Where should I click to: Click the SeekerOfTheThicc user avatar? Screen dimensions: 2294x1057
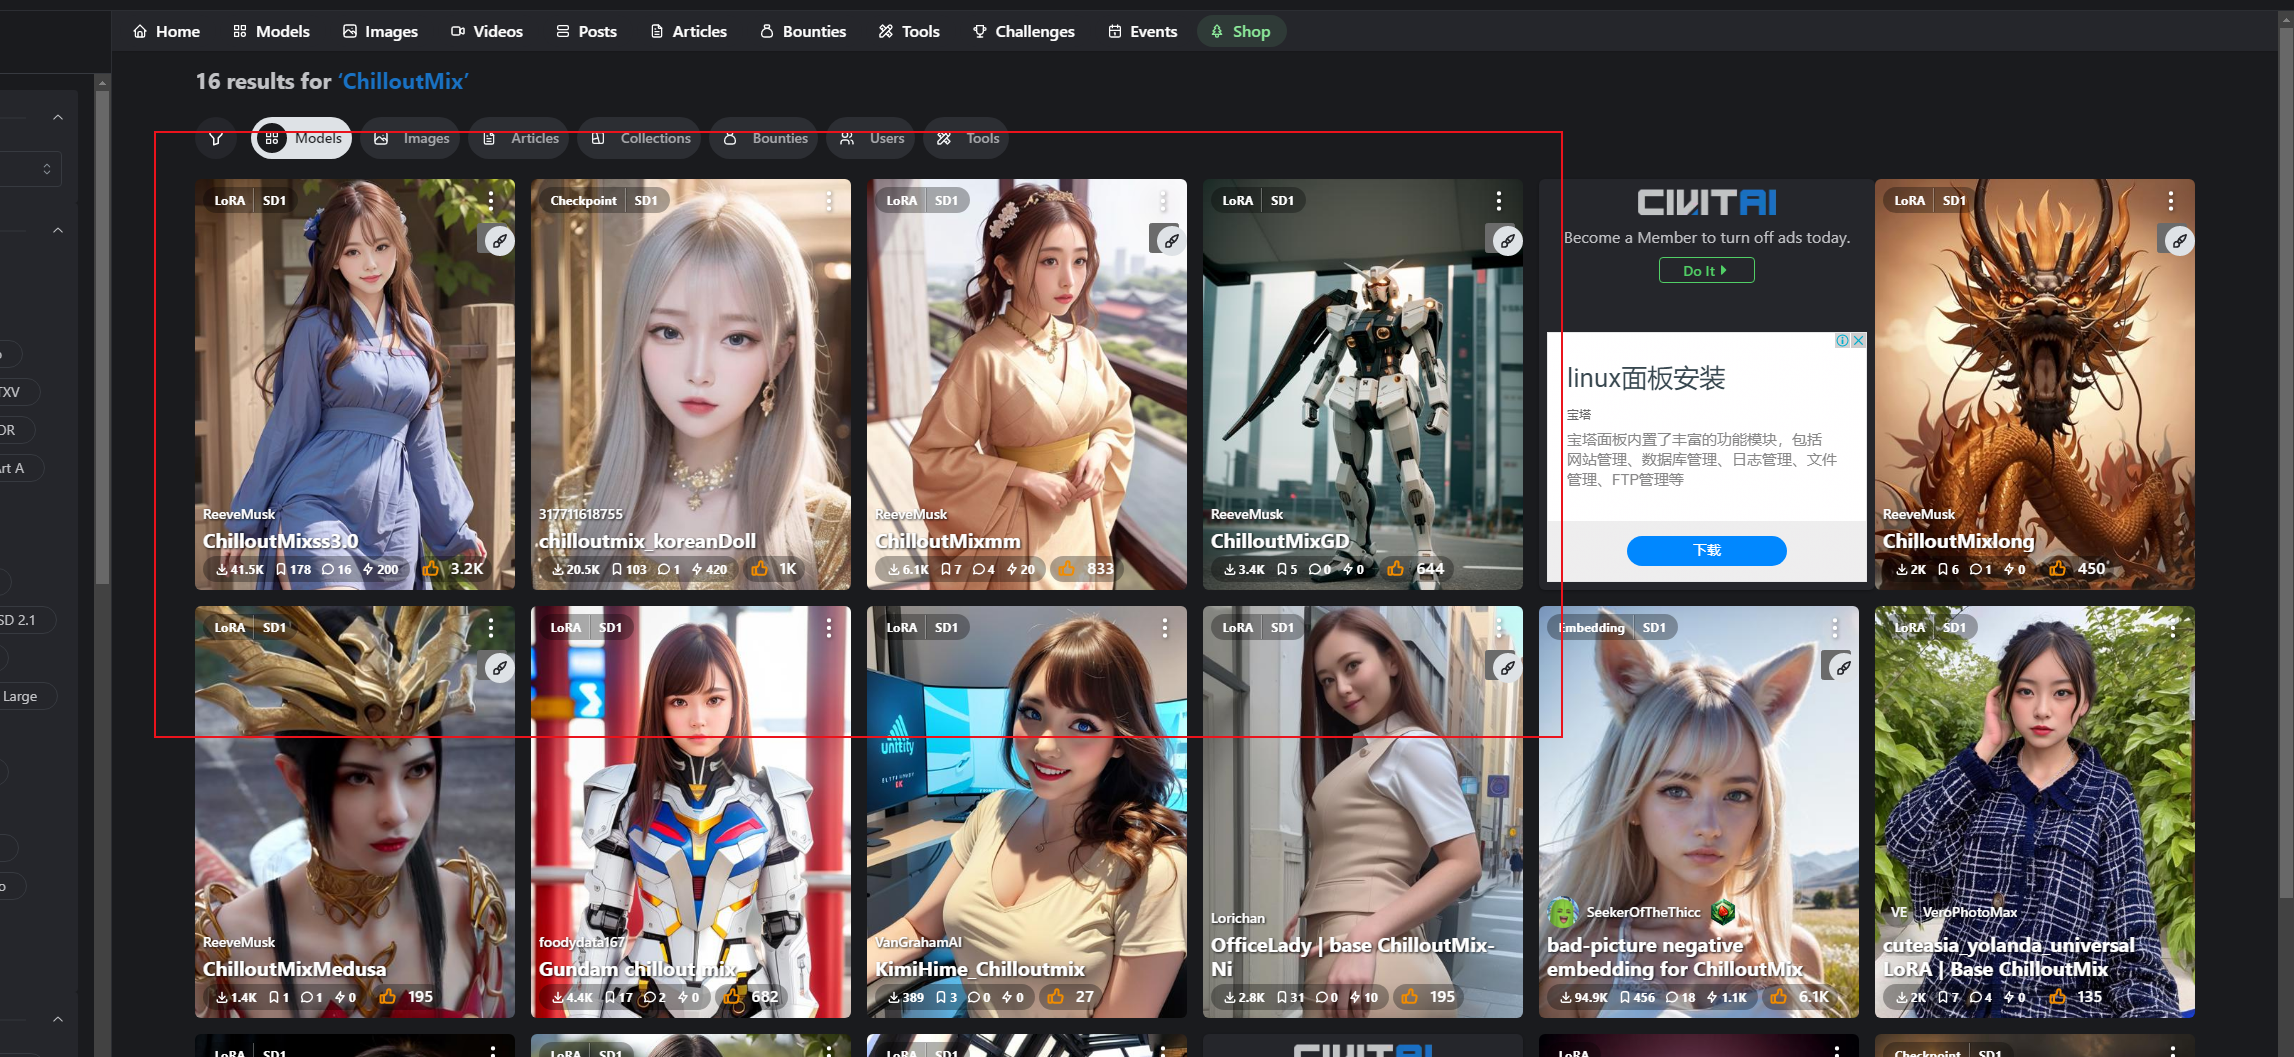1562,912
